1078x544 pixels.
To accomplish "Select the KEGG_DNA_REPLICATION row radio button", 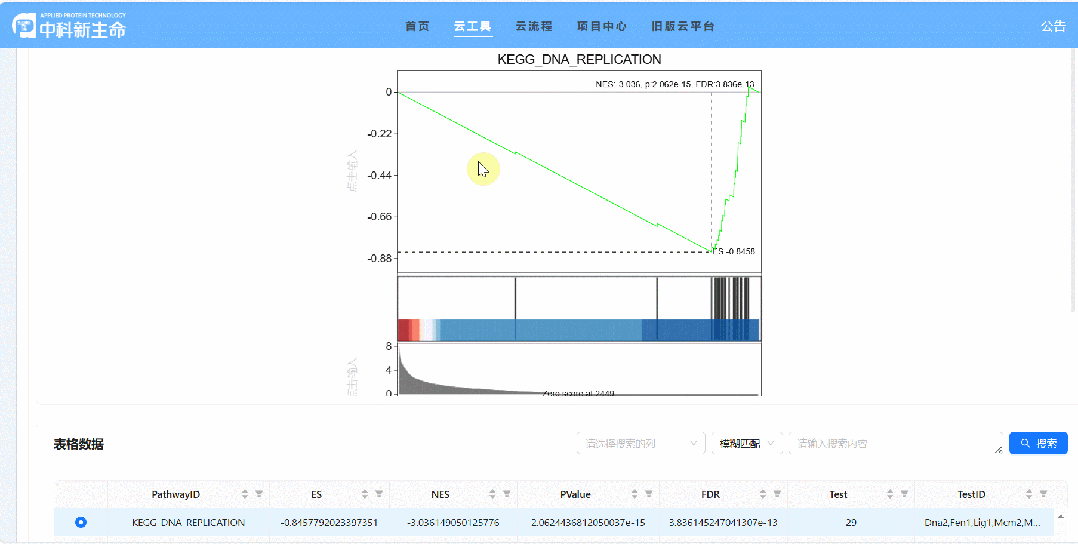I will click(81, 523).
